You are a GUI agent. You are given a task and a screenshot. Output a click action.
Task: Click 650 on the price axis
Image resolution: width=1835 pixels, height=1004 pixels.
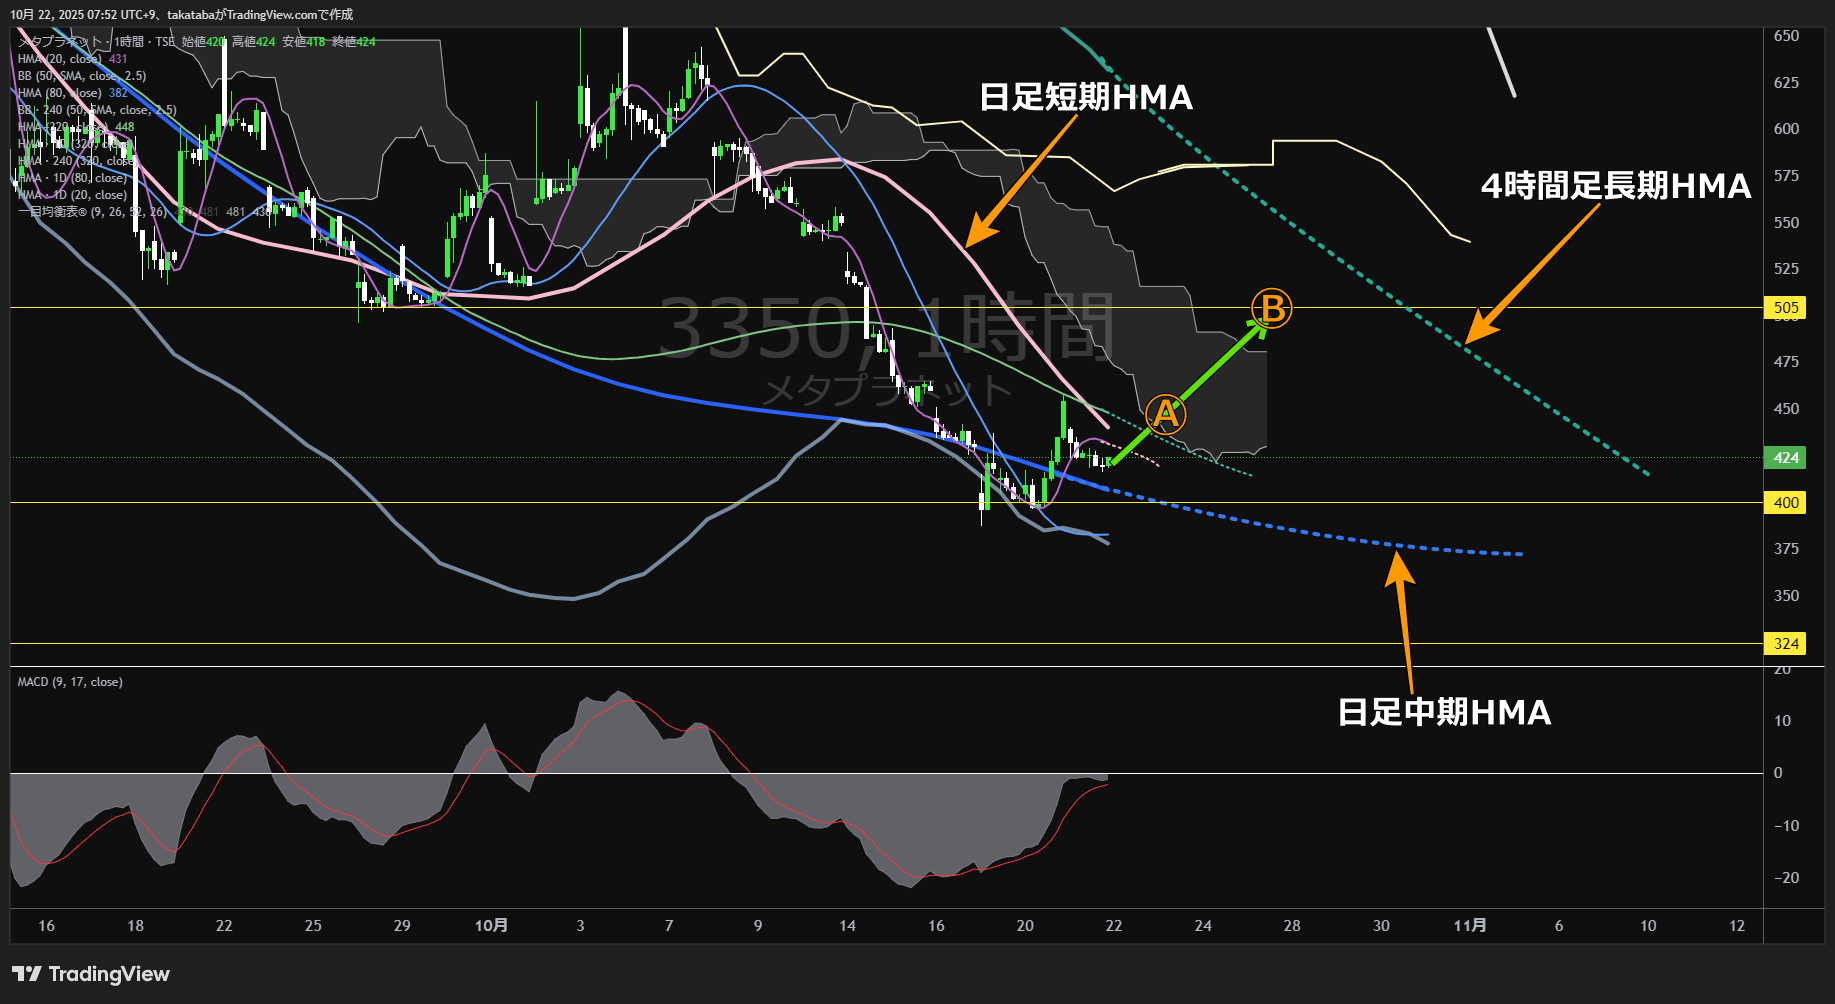[x=1786, y=36]
